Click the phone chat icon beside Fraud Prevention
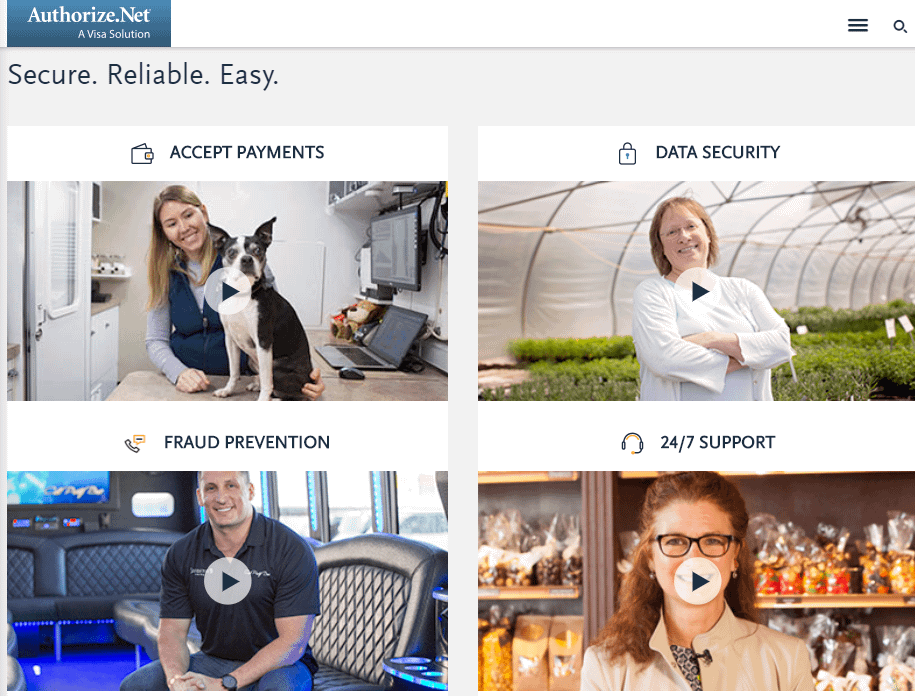 (135, 443)
